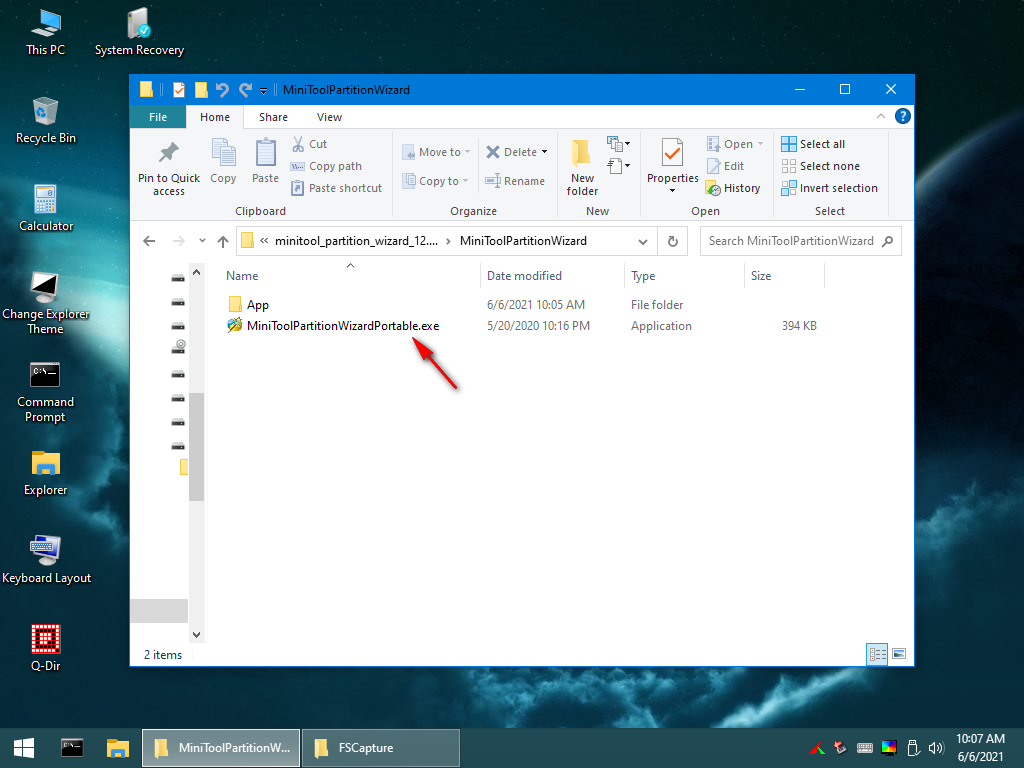This screenshot has width=1024, height=768.
Task: Go up one folder level
Action: click(x=223, y=241)
